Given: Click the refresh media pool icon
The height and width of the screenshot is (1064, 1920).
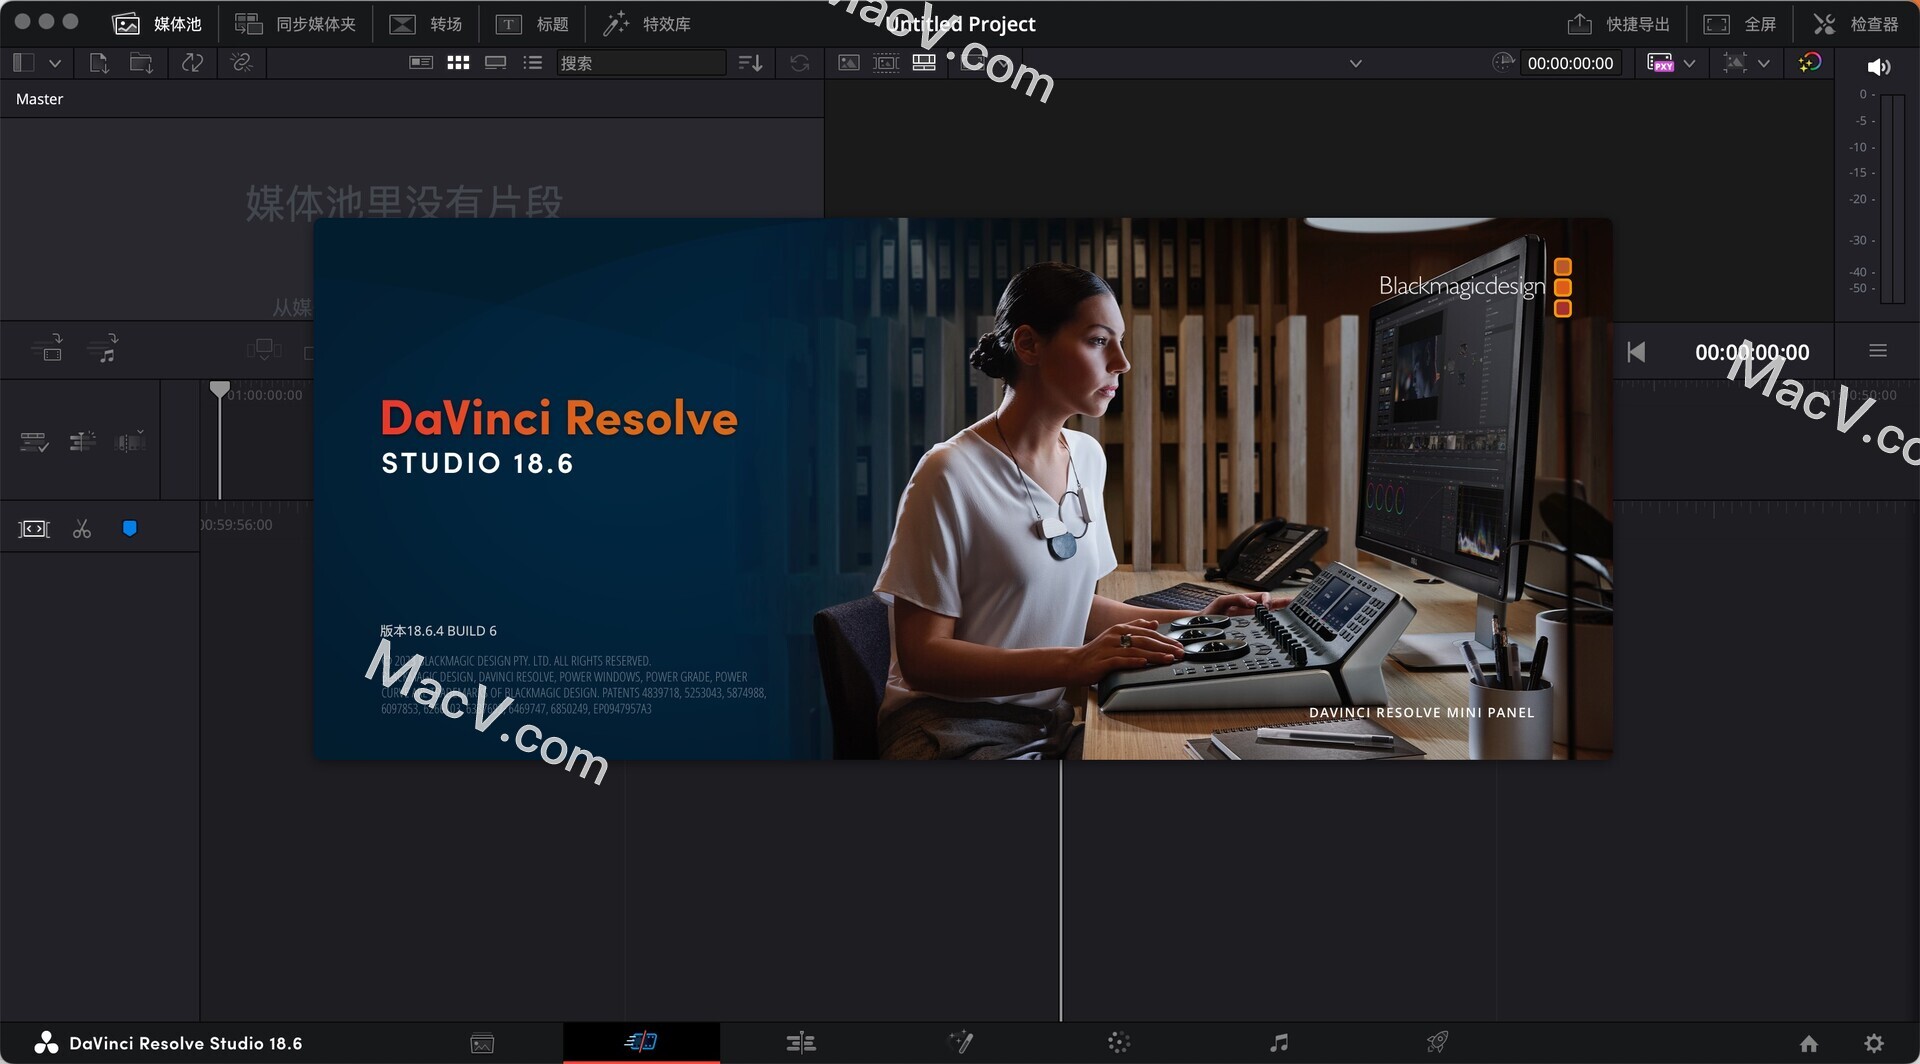Looking at the screenshot, I should click(799, 63).
